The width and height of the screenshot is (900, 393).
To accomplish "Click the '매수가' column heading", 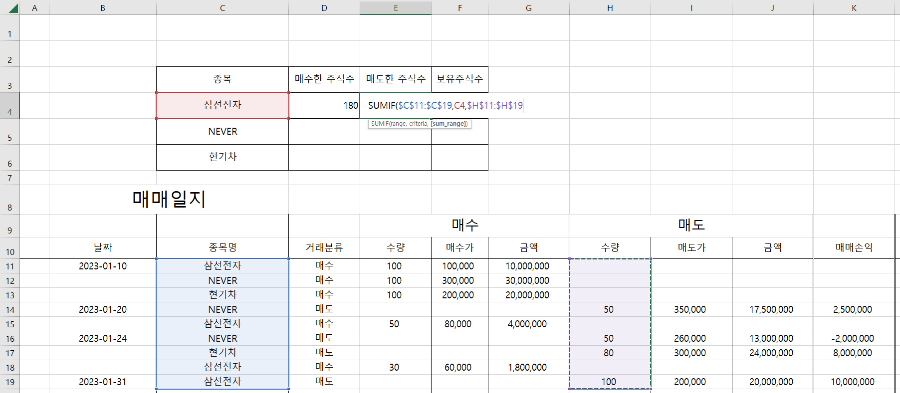I will [460, 247].
